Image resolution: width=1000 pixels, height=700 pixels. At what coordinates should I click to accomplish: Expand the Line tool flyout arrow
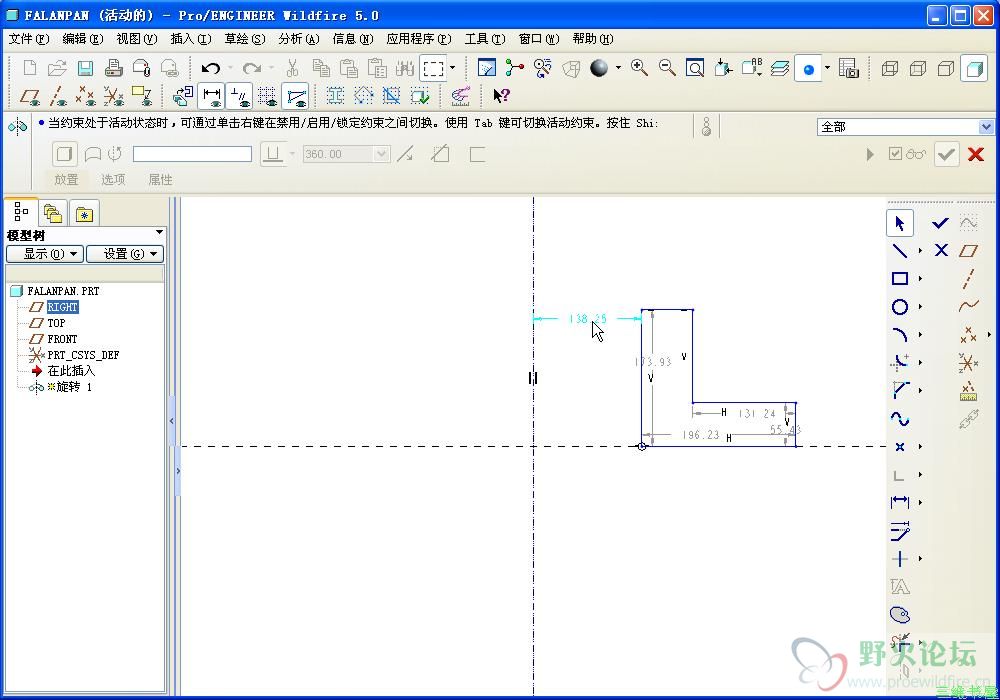pyautogui.click(x=920, y=251)
